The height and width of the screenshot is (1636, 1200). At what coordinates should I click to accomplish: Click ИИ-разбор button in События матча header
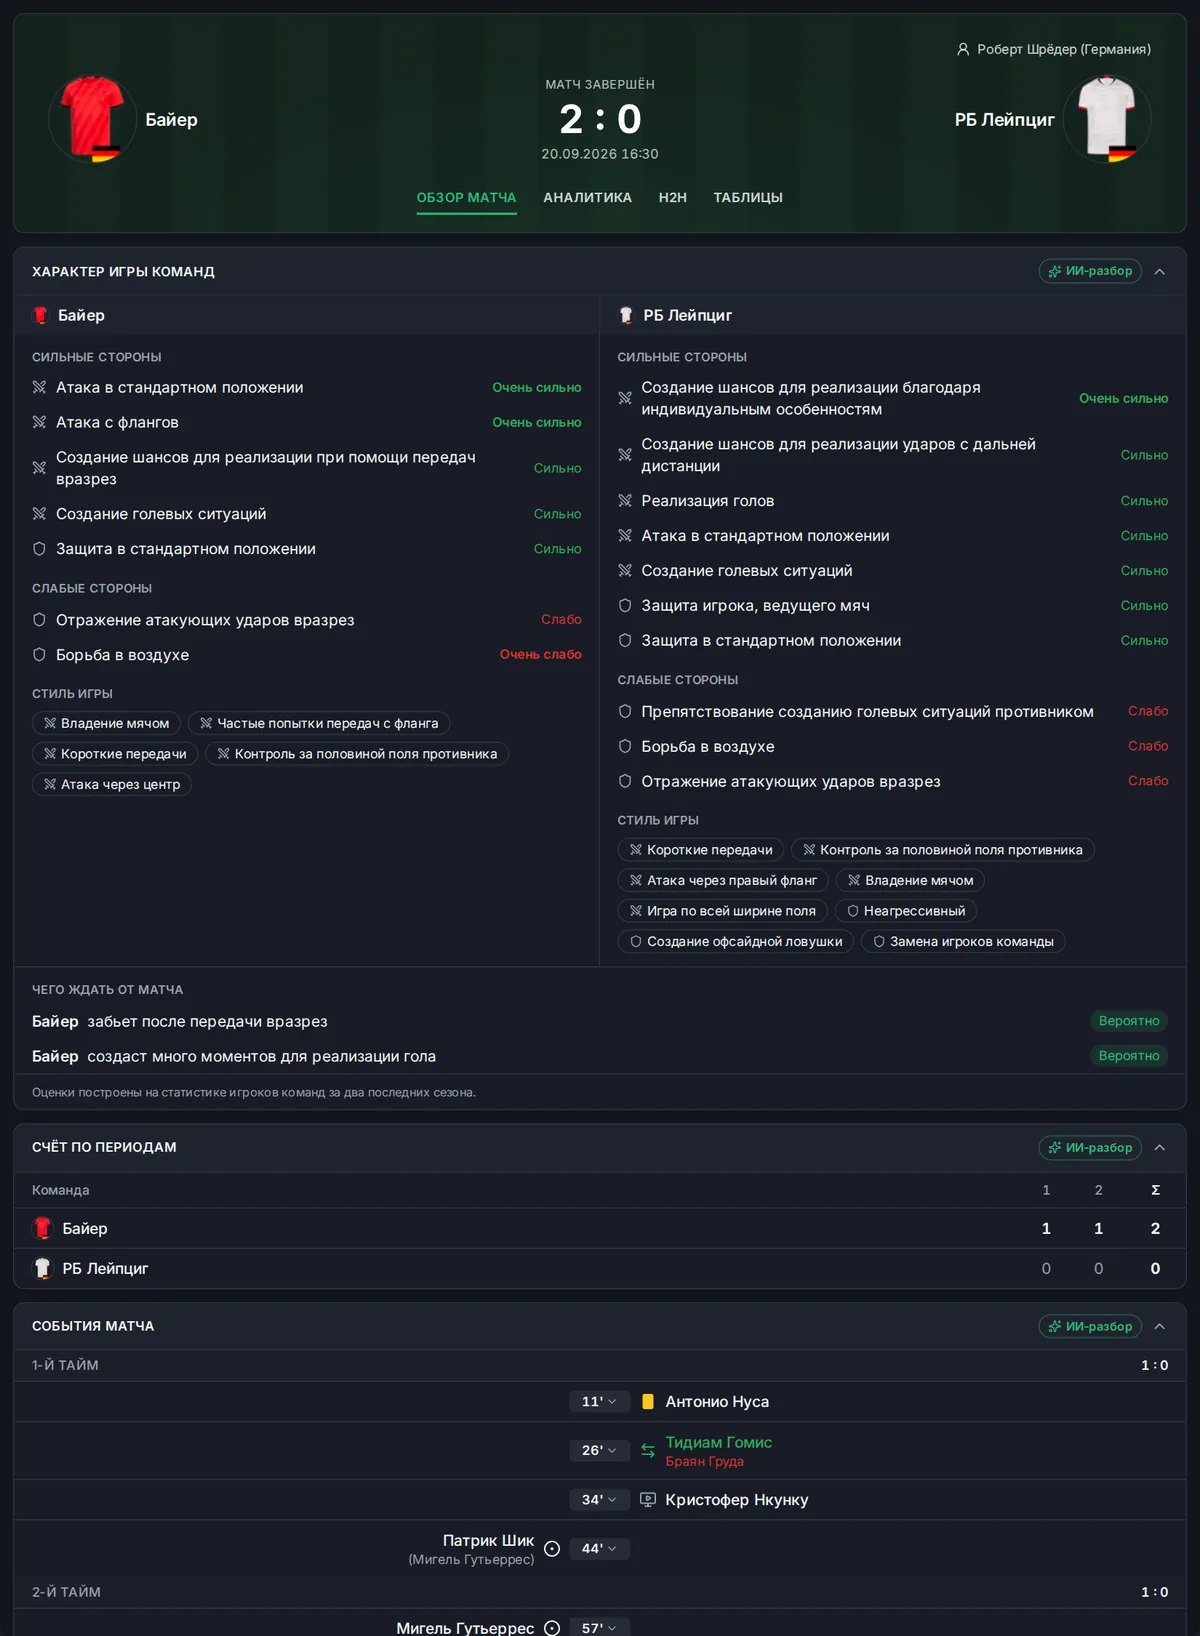1090,1326
